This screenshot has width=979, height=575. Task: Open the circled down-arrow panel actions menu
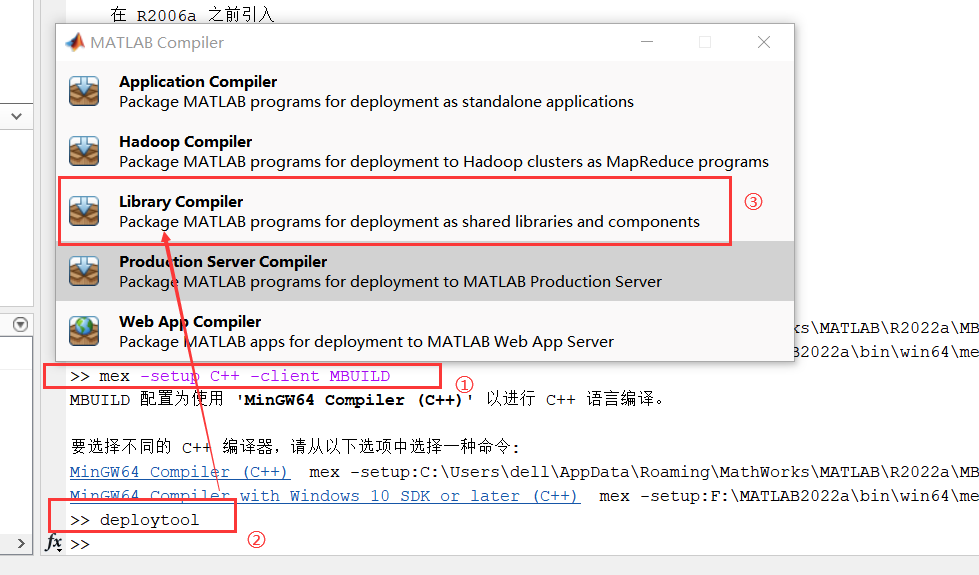click(21, 325)
